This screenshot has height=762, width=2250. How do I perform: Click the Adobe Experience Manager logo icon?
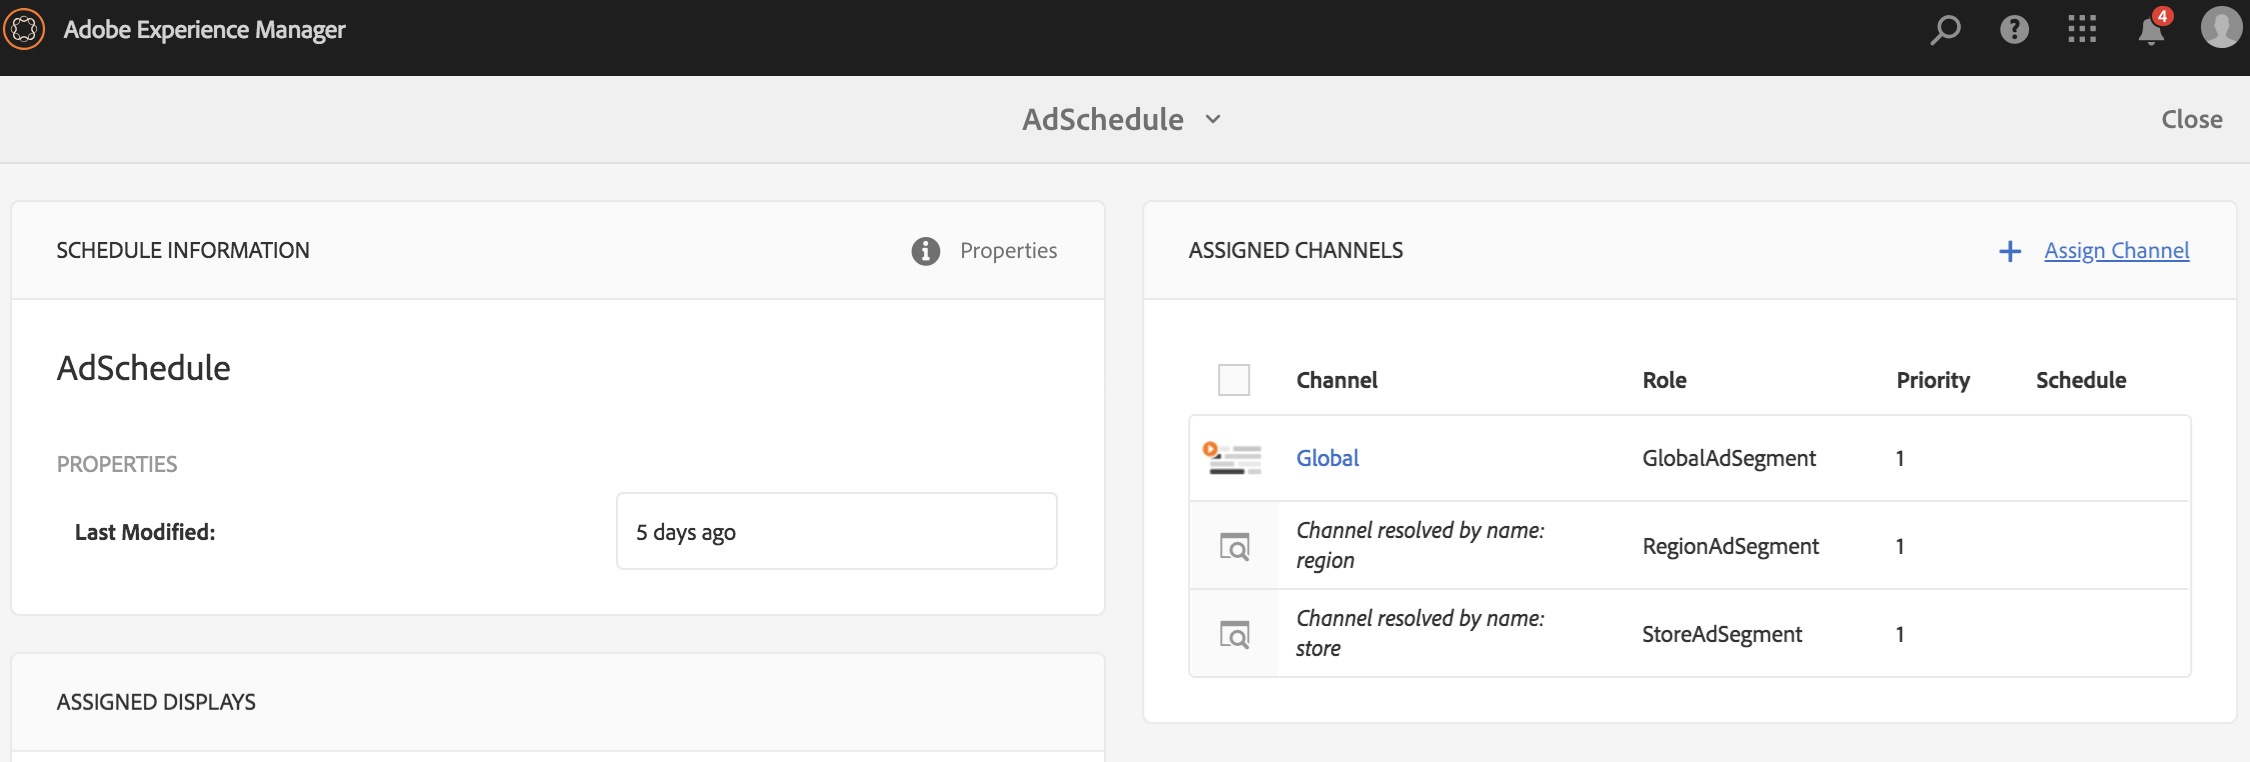(25, 29)
